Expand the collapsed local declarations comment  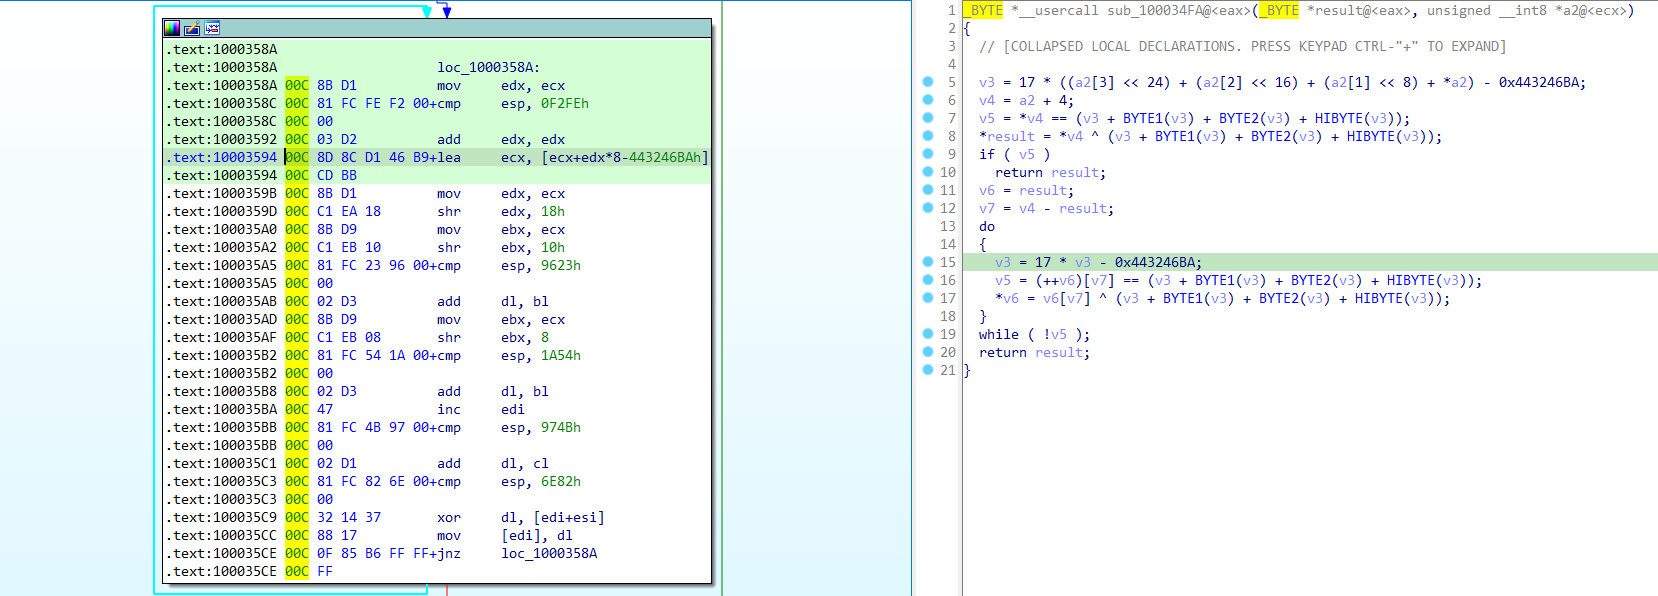(1242, 46)
